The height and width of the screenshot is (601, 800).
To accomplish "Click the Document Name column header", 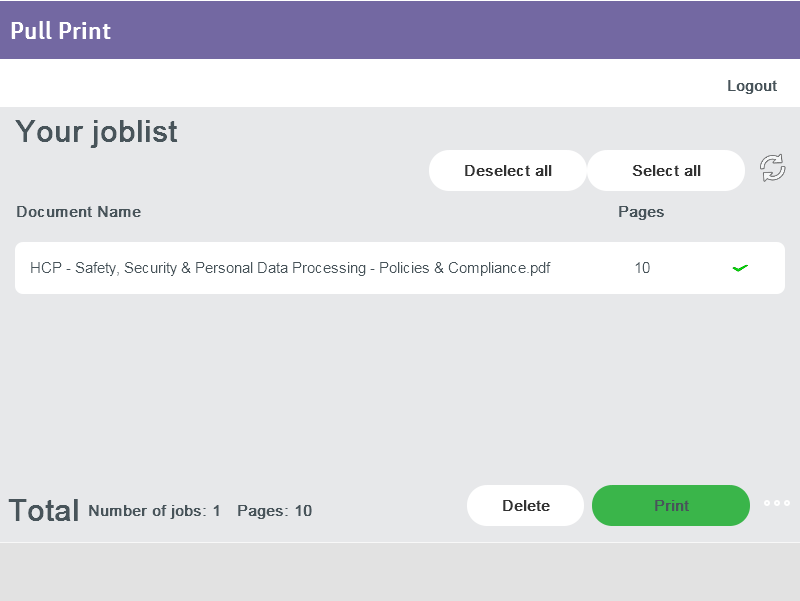I will pos(79,212).
